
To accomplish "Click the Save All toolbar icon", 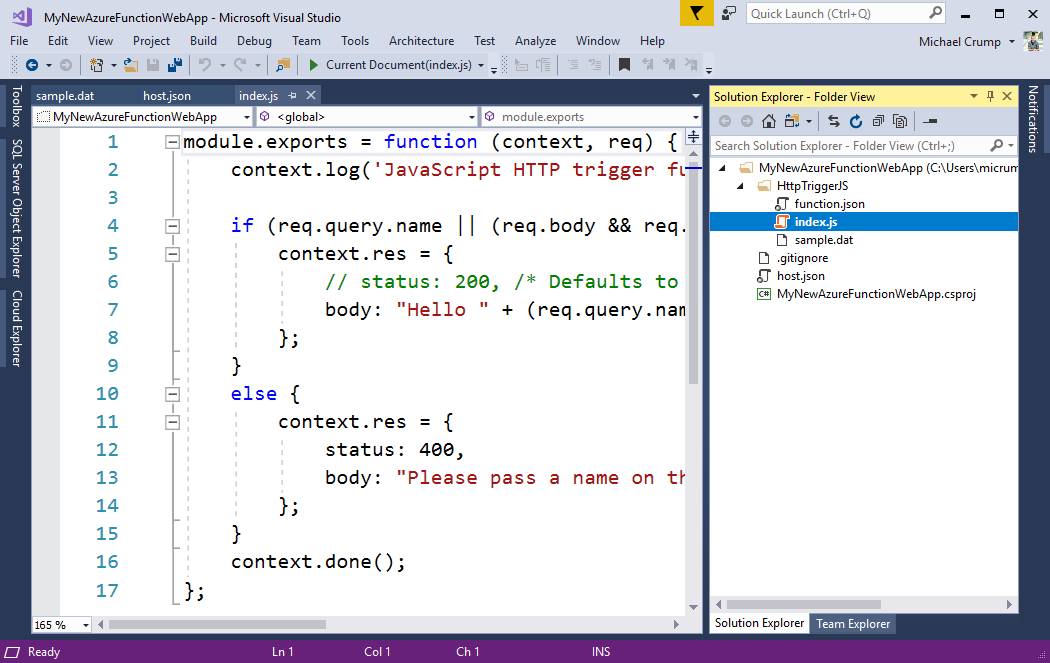I will (x=175, y=65).
